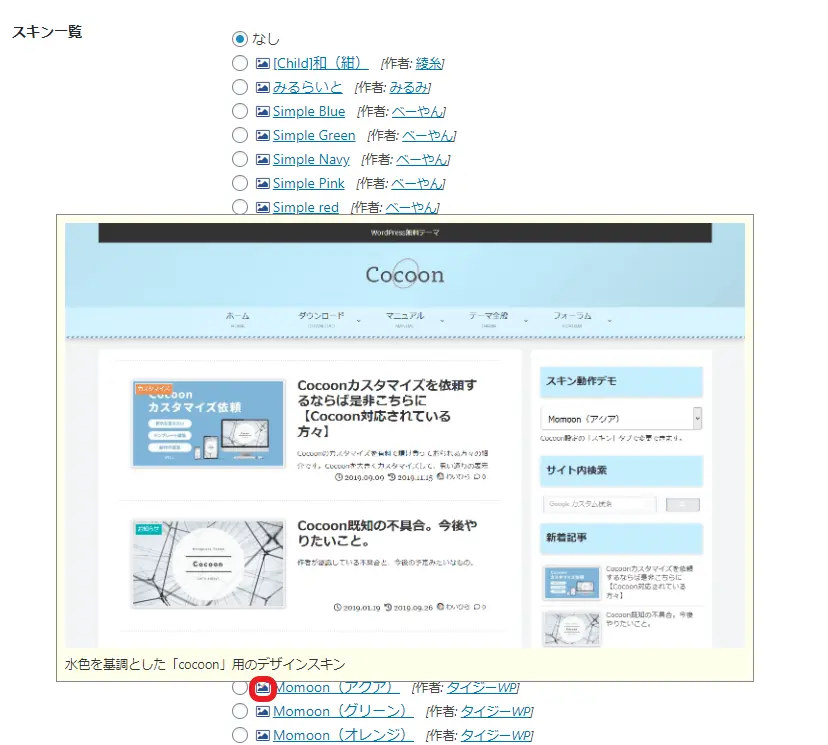828x745 pixels.
Task: Visit author link みるみ
Action: pos(409,87)
